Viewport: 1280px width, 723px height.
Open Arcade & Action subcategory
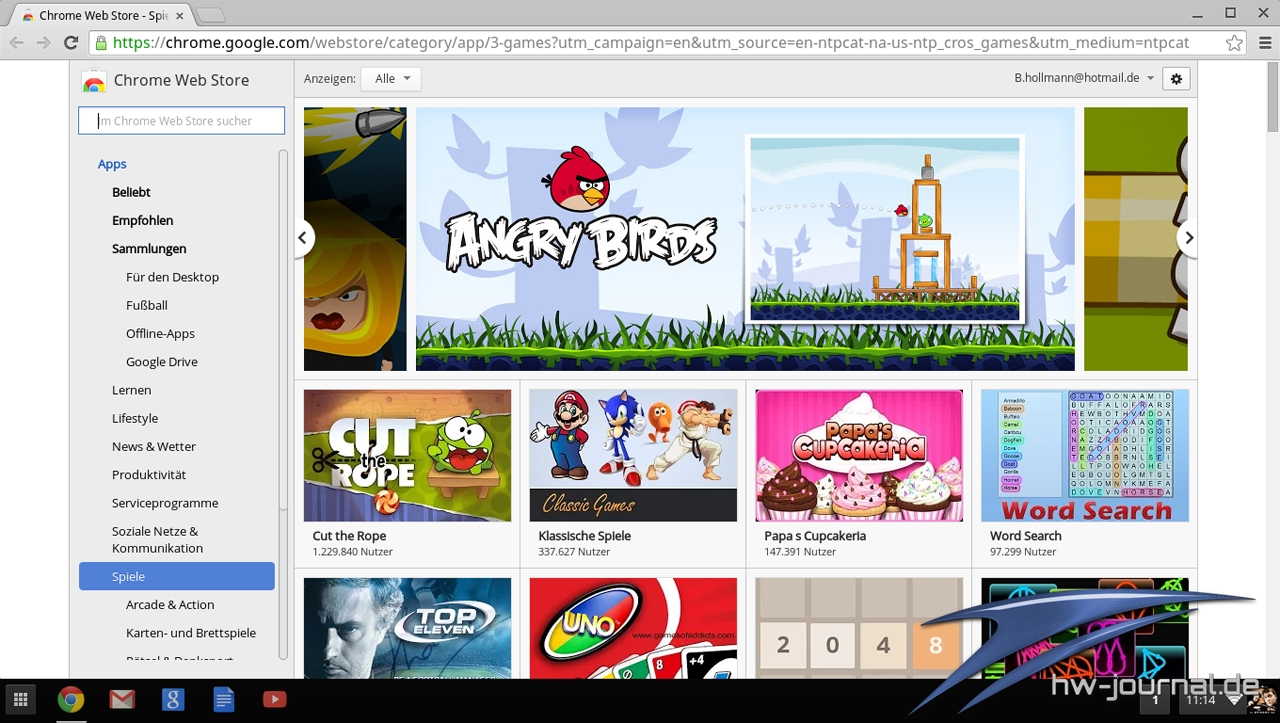pos(170,605)
